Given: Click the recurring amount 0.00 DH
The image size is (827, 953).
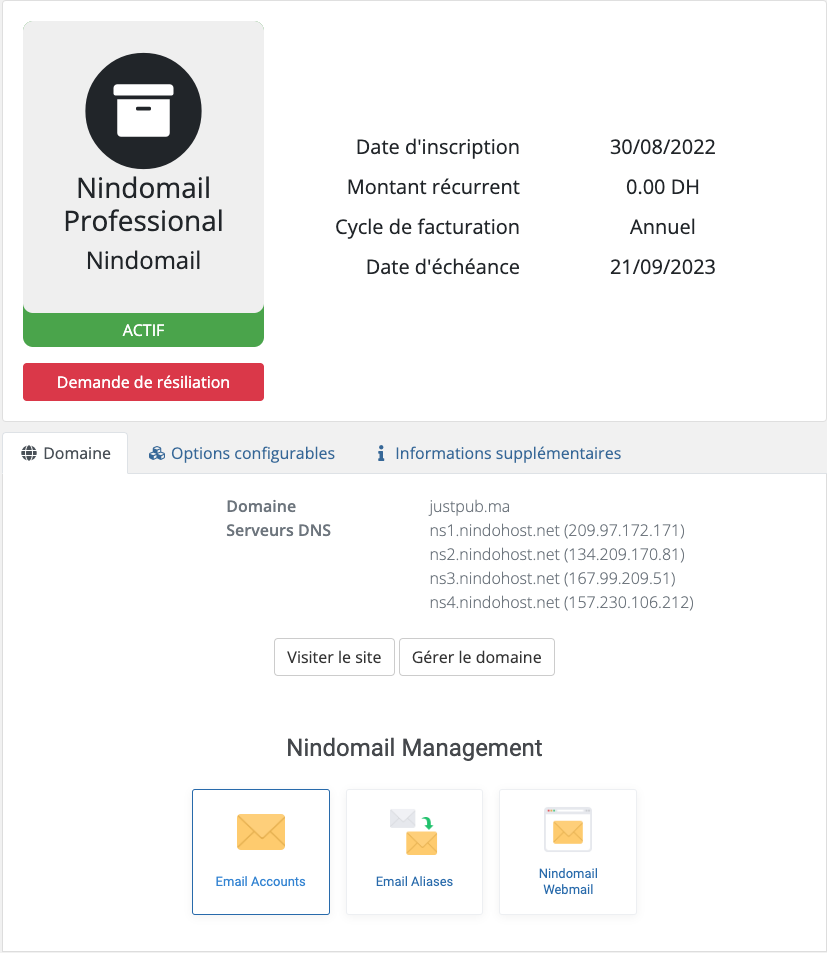Looking at the screenshot, I should point(663,187).
